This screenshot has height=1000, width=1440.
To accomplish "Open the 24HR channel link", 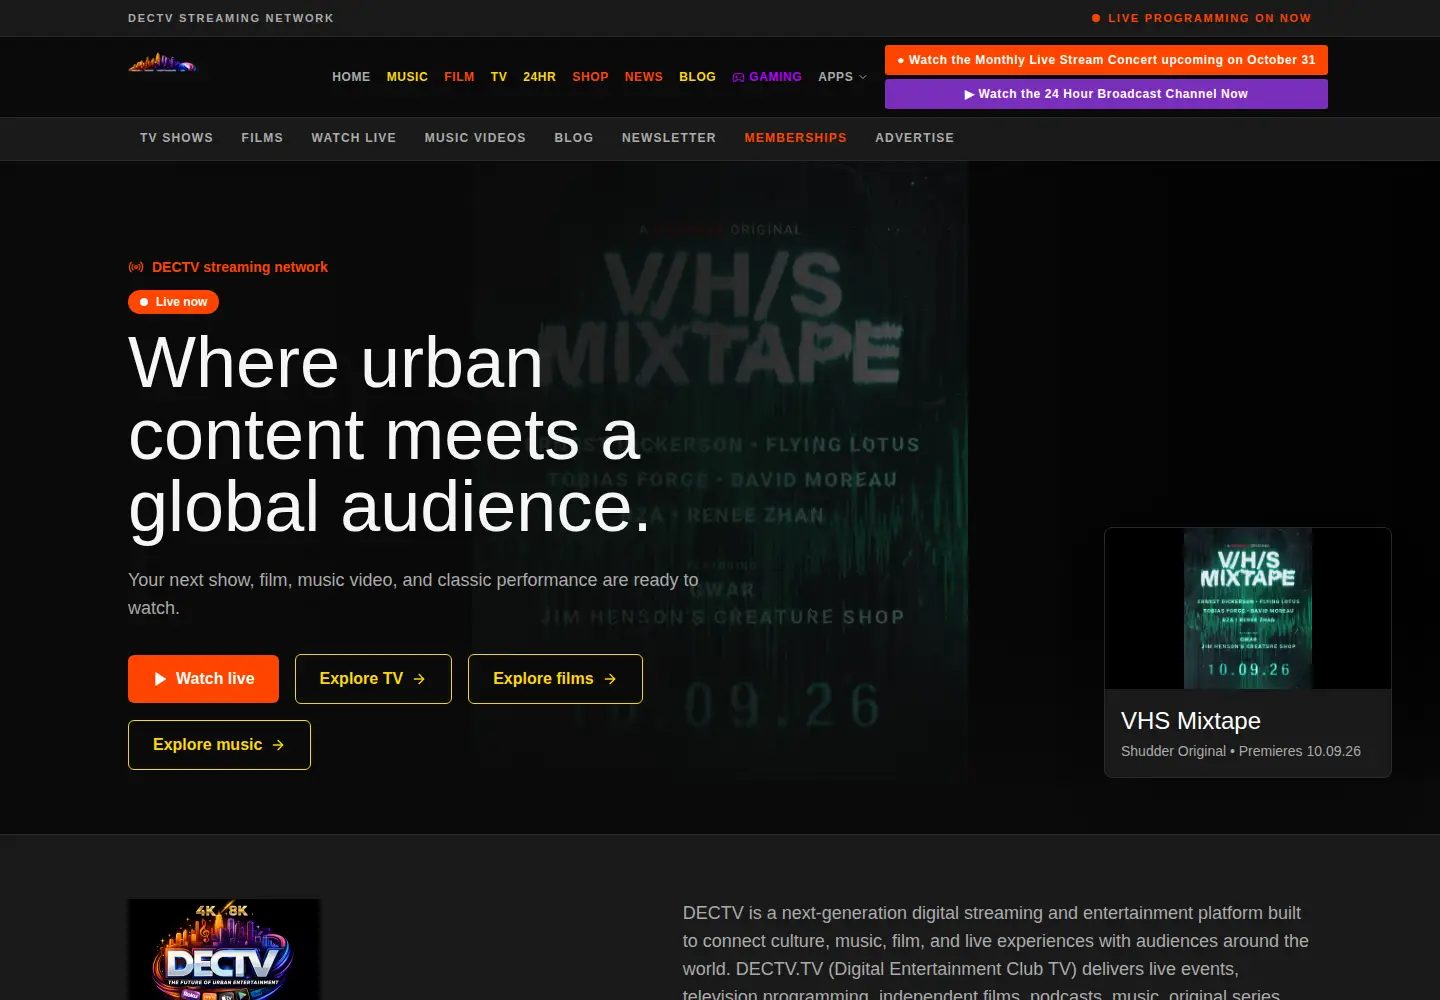I will 539,77.
